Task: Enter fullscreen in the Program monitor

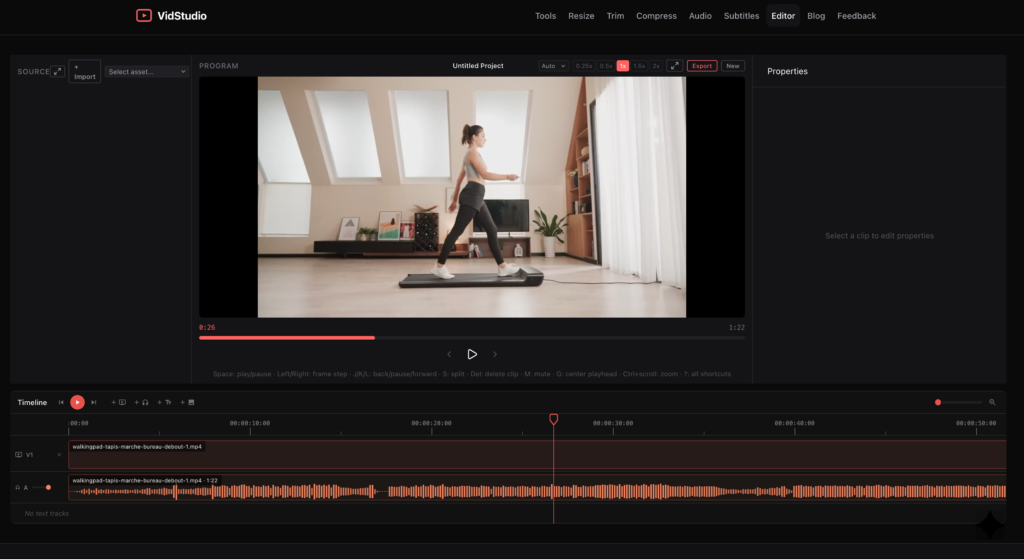Action: point(674,66)
